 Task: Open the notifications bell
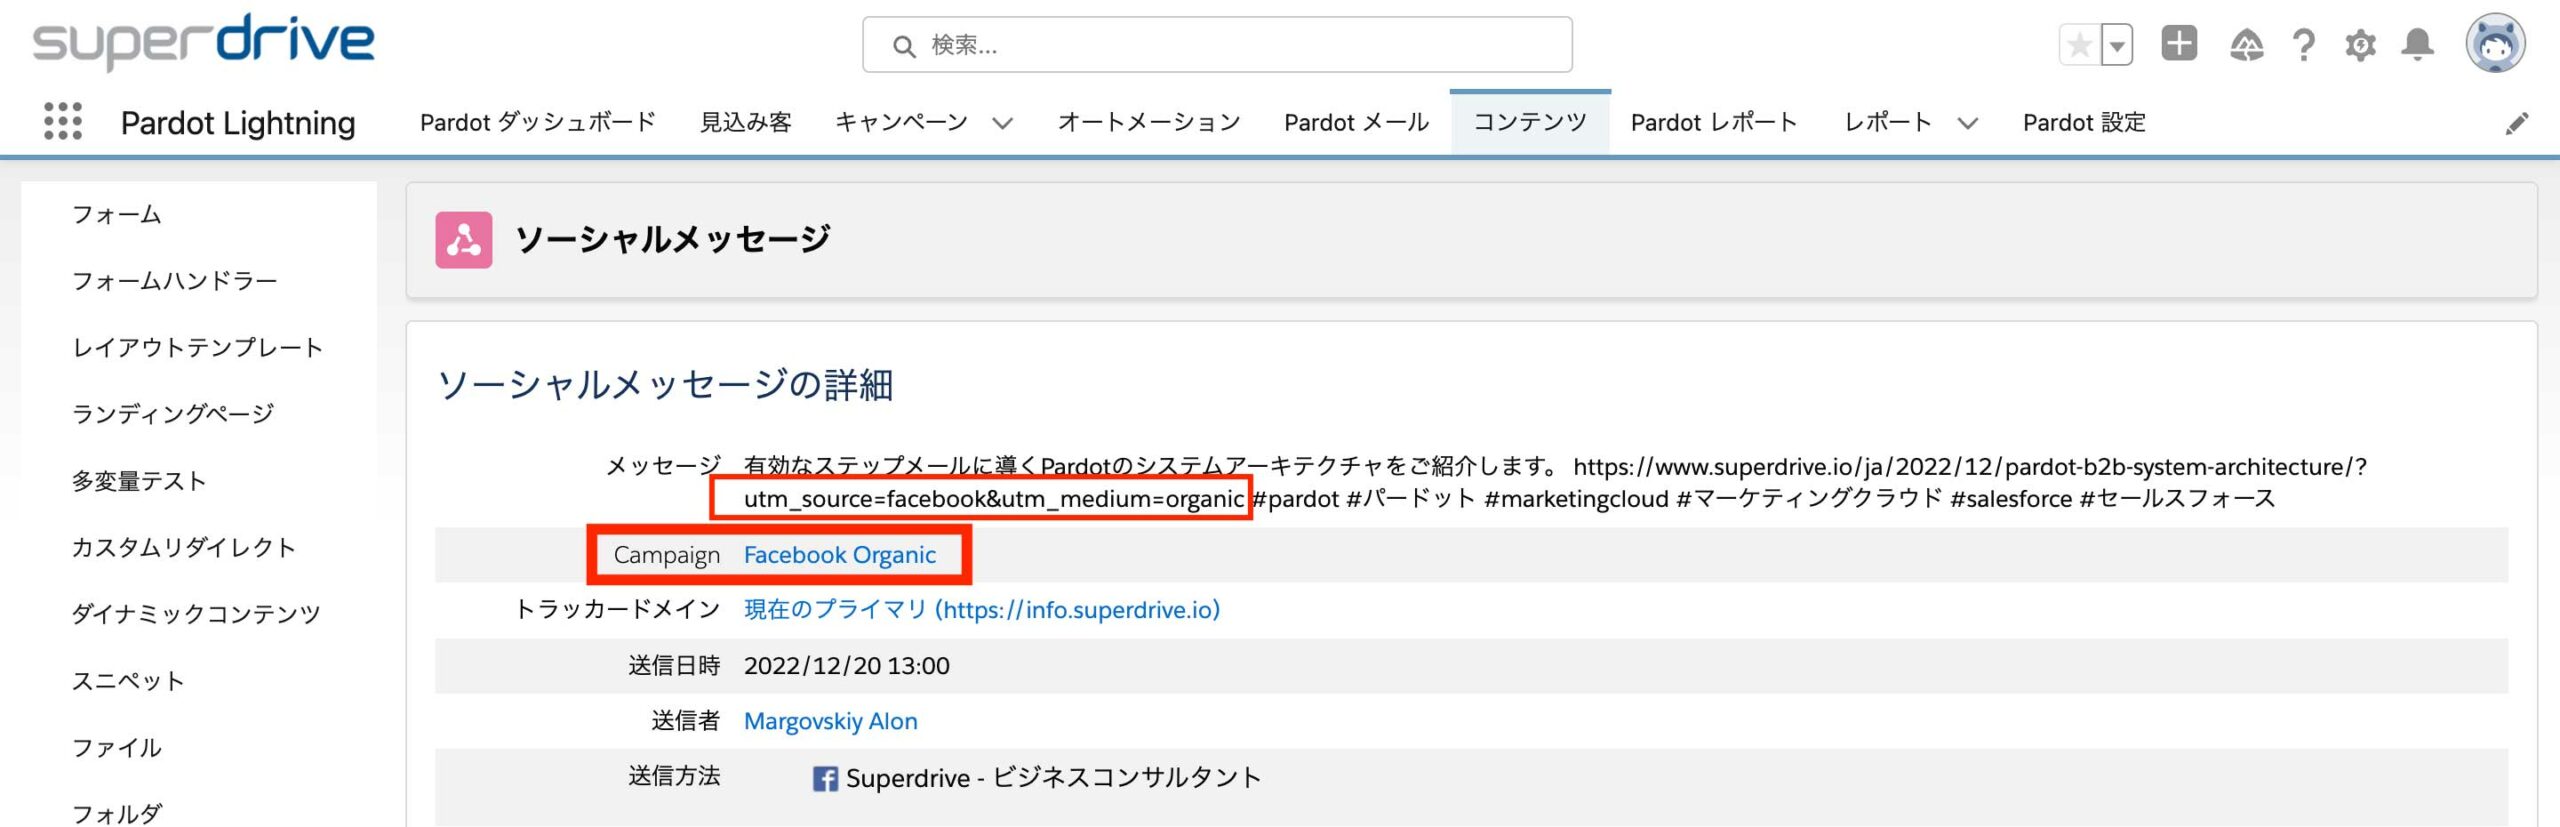2418,45
